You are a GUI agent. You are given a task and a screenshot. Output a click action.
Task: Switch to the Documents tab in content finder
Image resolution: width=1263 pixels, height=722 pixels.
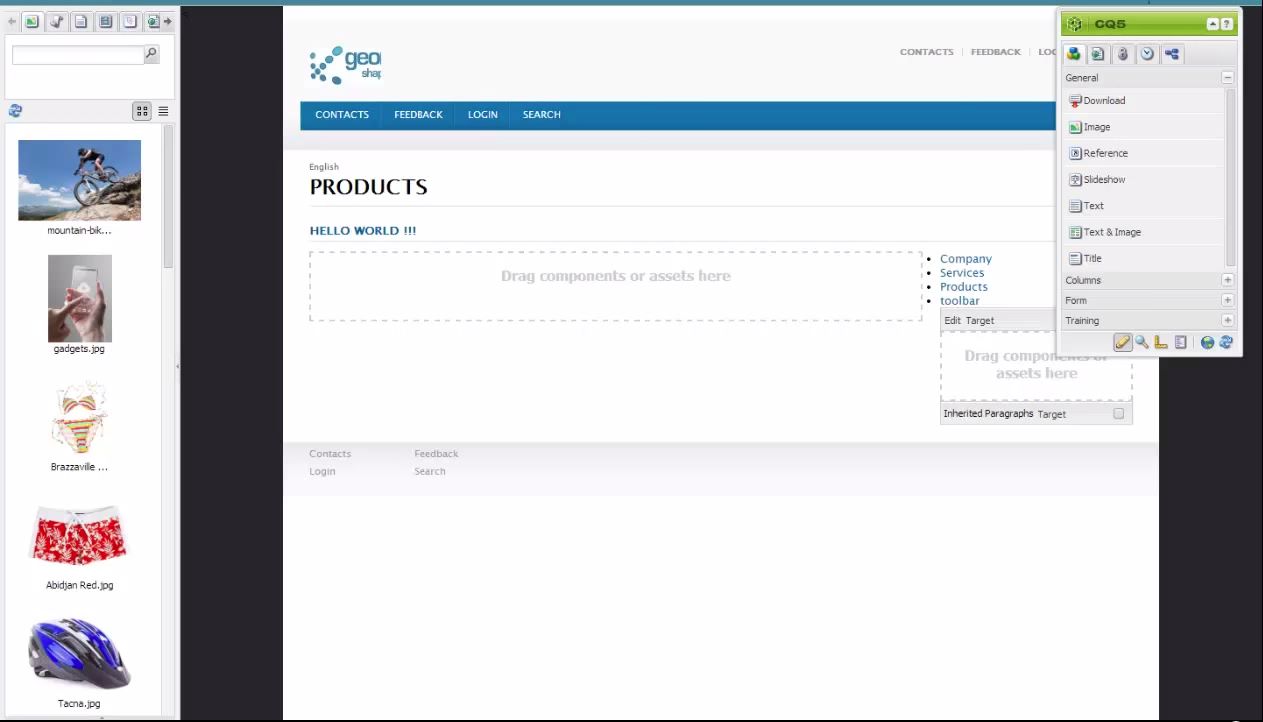[x=81, y=21]
